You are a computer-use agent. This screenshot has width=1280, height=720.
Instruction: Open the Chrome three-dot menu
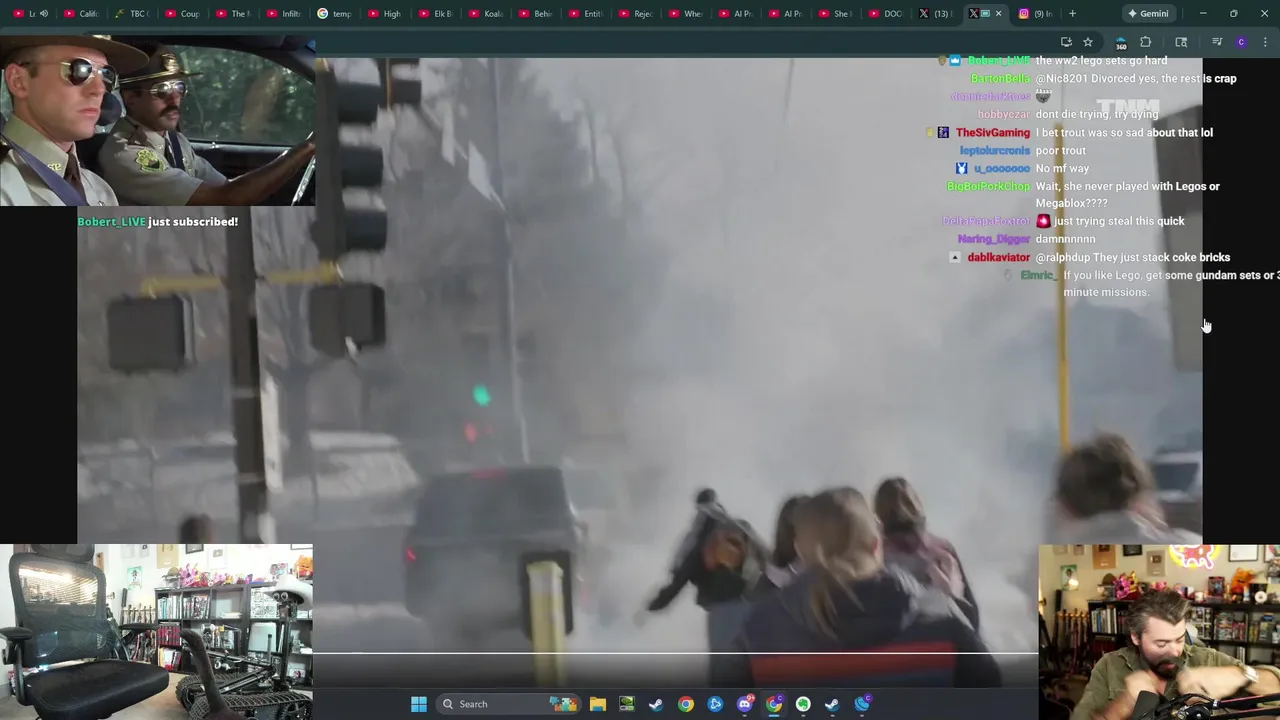coord(1265,42)
